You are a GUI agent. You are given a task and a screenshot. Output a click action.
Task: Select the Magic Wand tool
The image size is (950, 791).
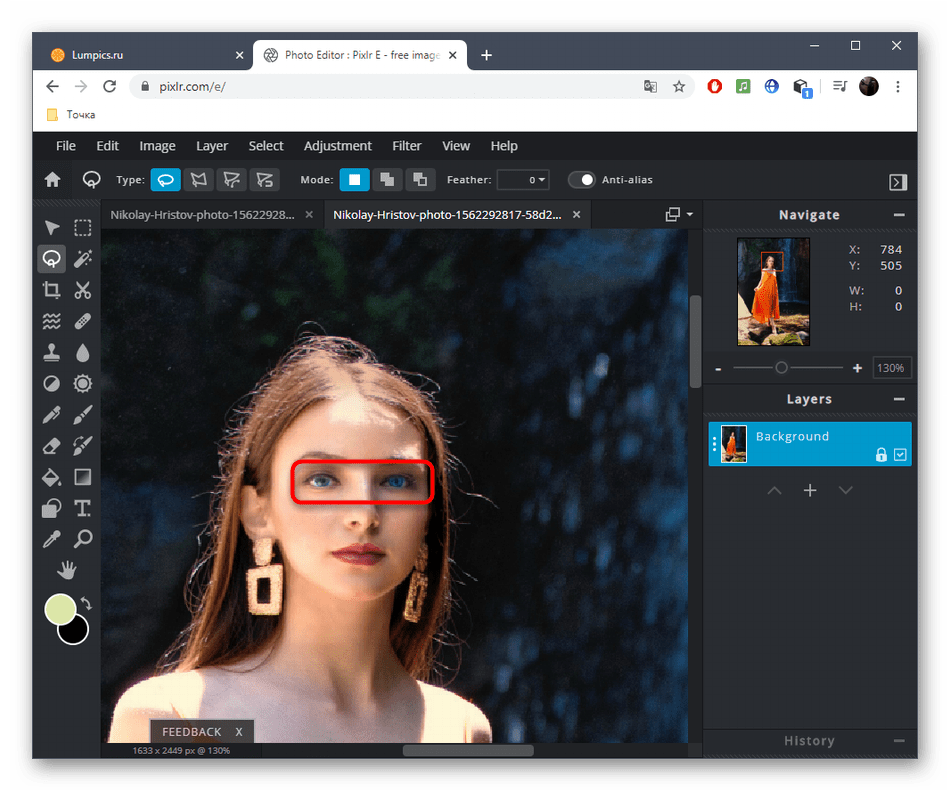coord(83,259)
